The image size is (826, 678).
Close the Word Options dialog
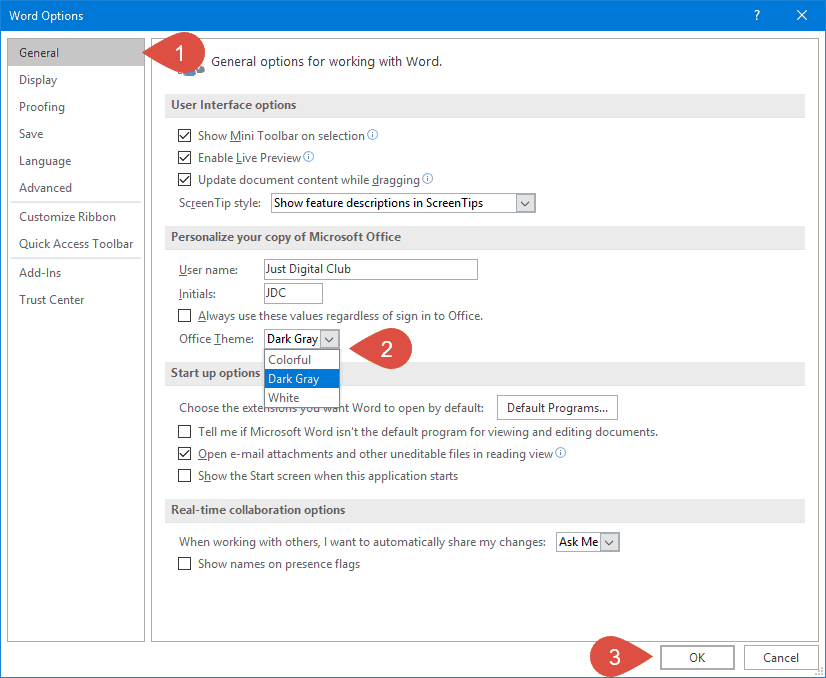pos(802,15)
